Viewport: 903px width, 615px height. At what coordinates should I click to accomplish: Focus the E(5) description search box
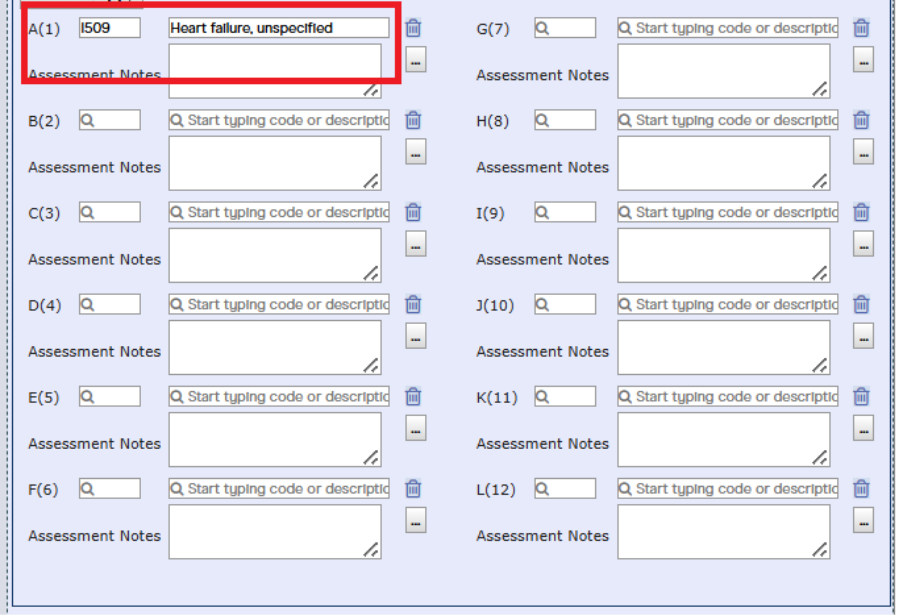(x=279, y=396)
